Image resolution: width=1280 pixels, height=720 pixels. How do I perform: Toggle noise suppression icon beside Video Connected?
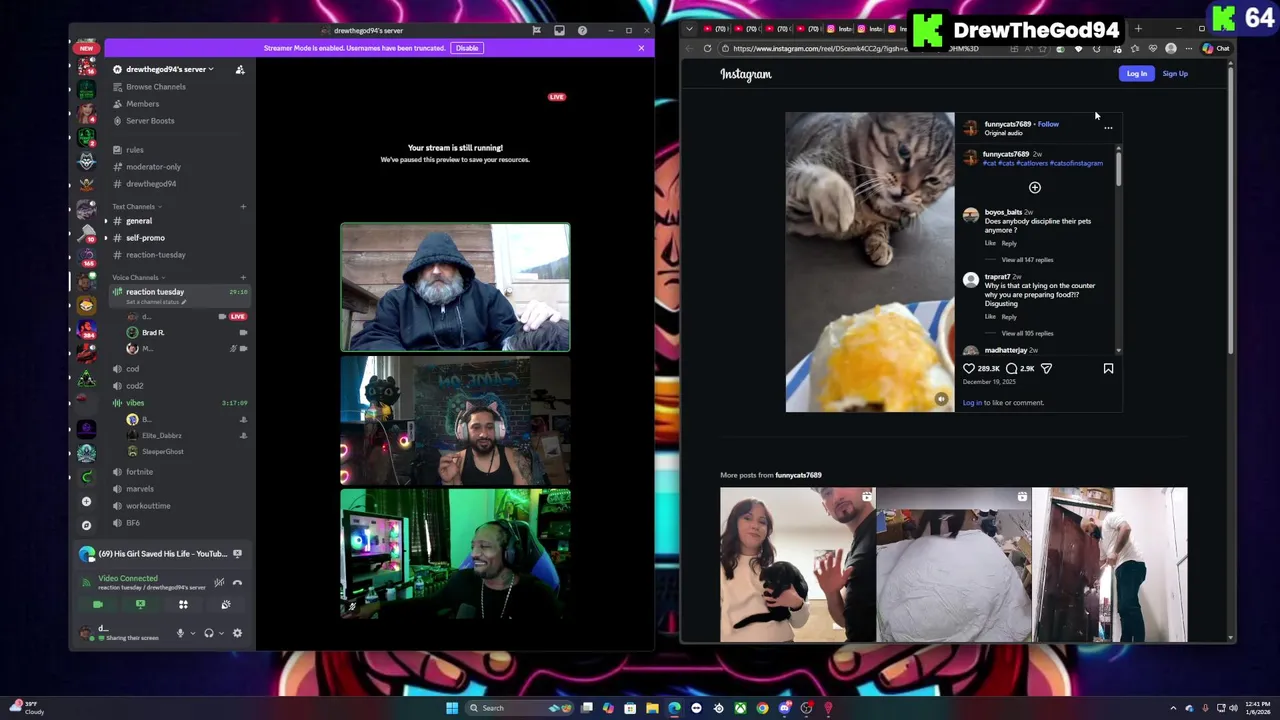[x=219, y=582]
